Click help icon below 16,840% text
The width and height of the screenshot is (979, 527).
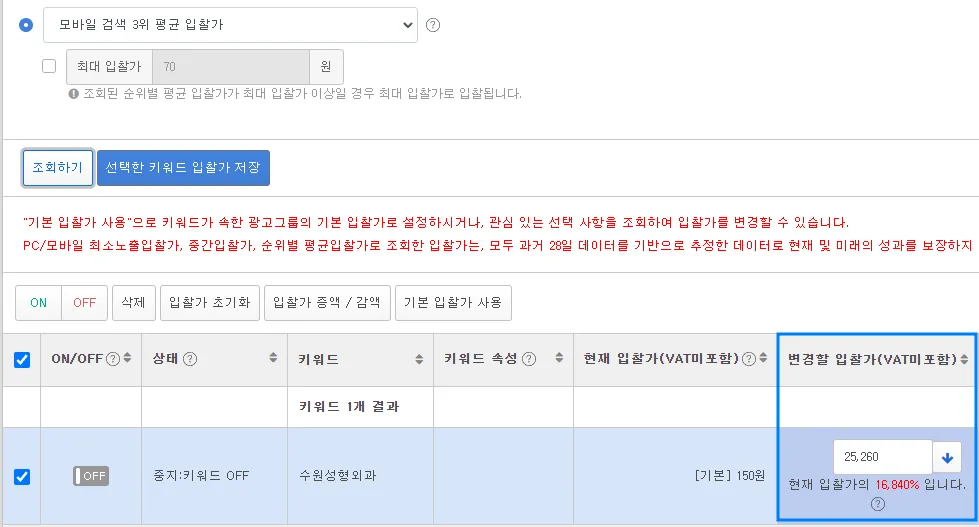tap(878, 505)
